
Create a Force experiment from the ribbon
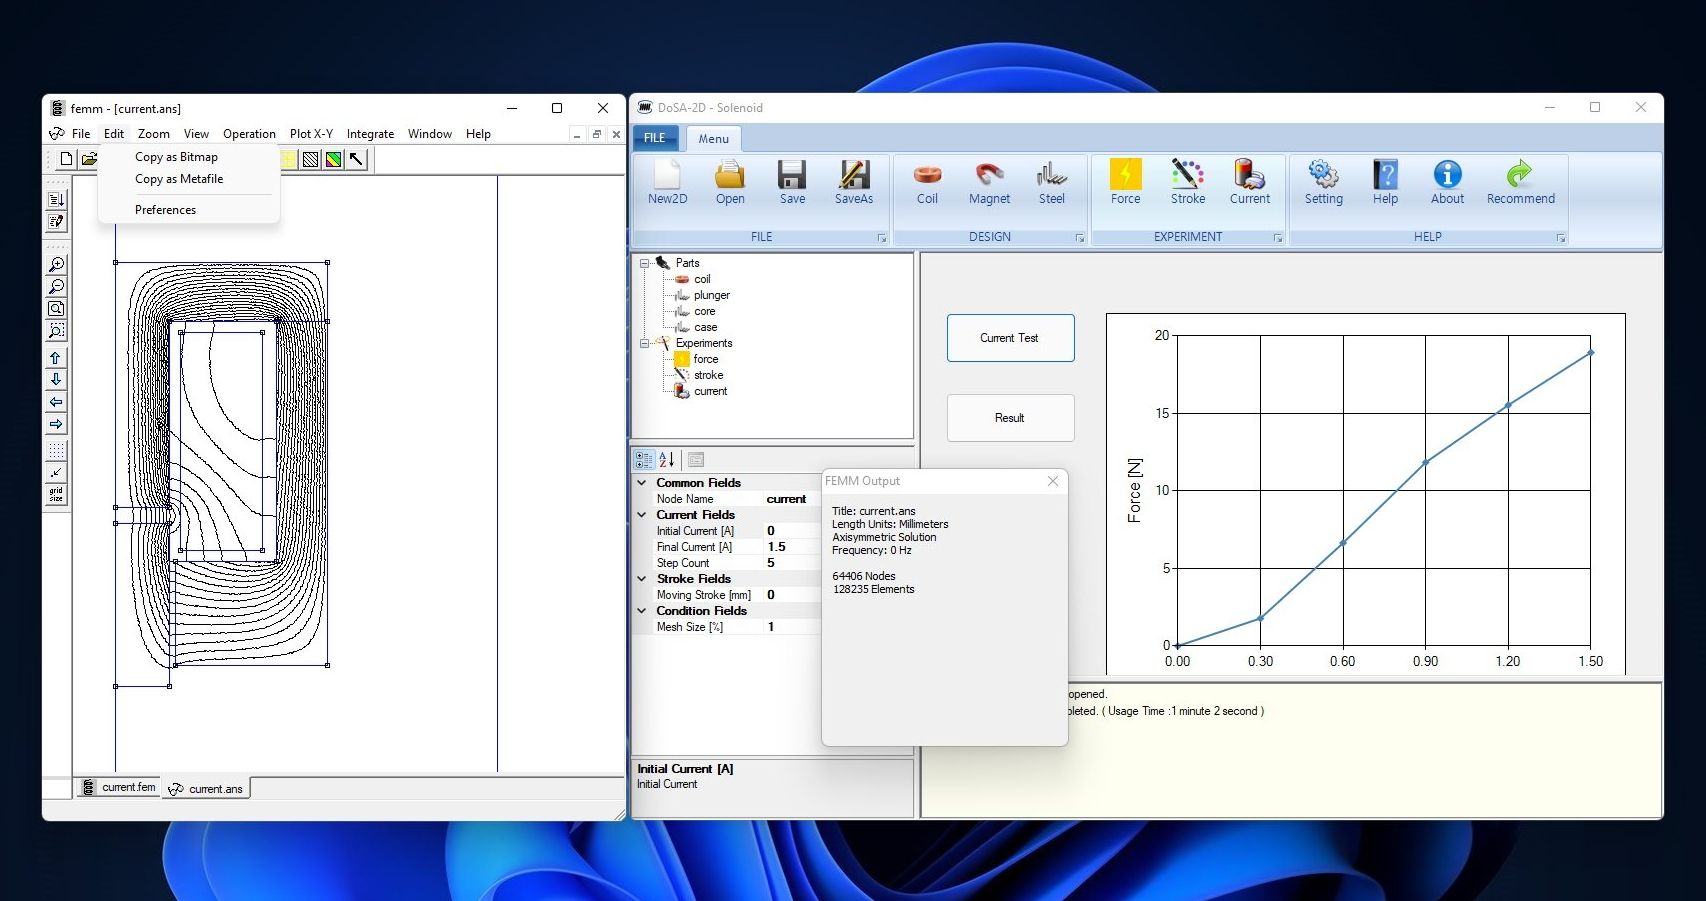[x=1125, y=182]
